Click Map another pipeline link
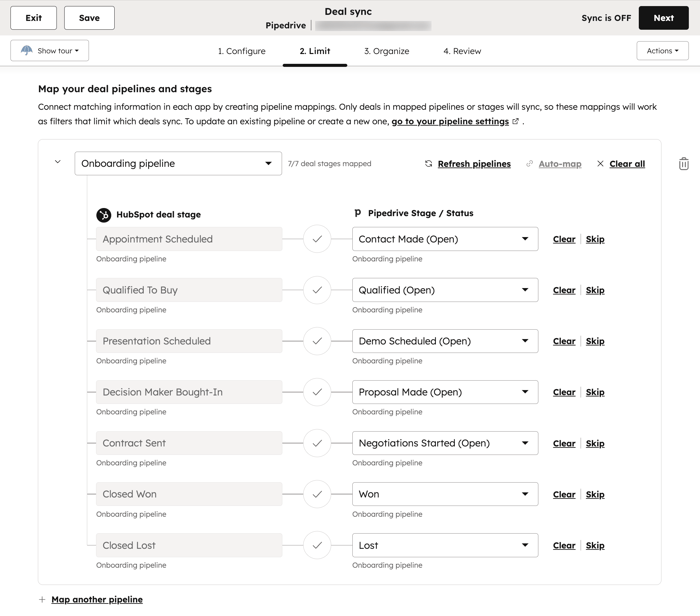The width and height of the screenshot is (700, 616). click(x=97, y=599)
